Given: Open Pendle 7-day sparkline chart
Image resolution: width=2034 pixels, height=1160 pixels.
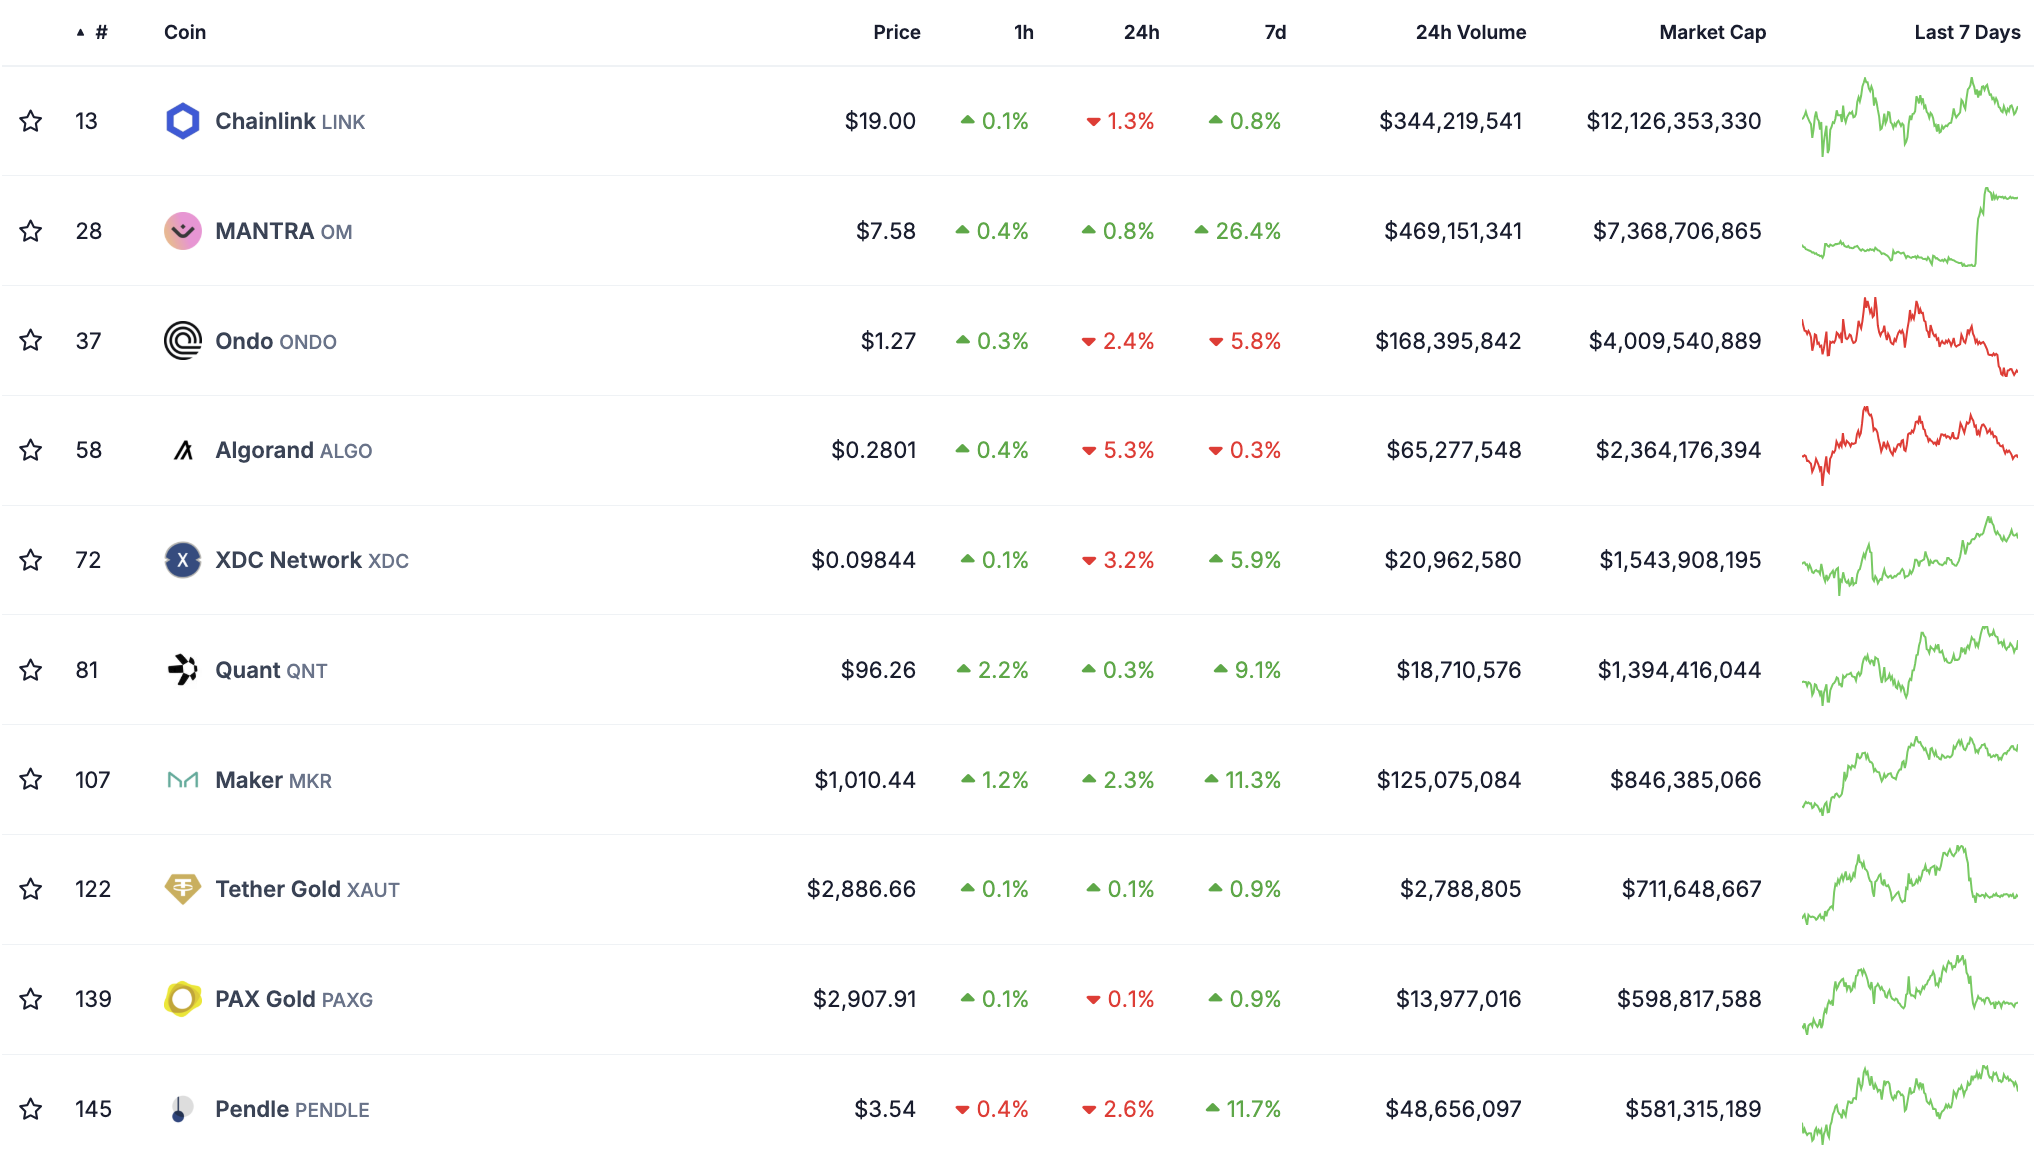Looking at the screenshot, I should pyautogui.click(x=1910, y=1105).
